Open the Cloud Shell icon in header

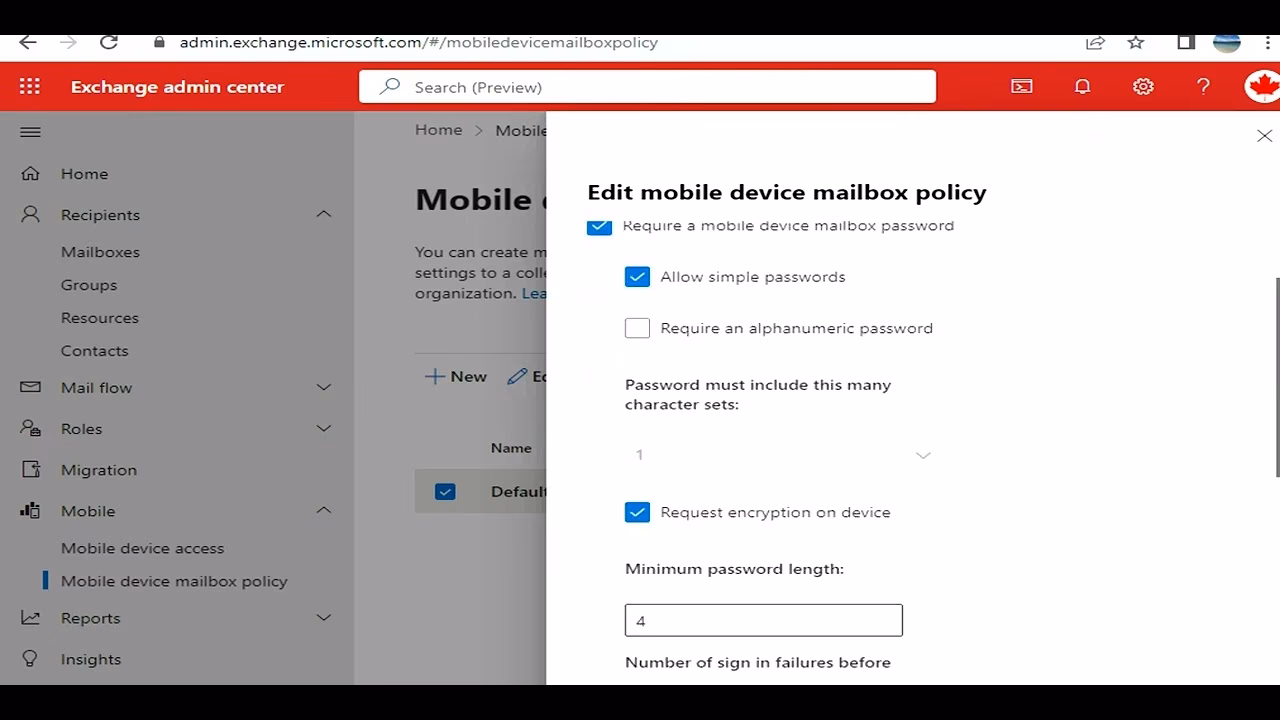tap(1021, 87)
